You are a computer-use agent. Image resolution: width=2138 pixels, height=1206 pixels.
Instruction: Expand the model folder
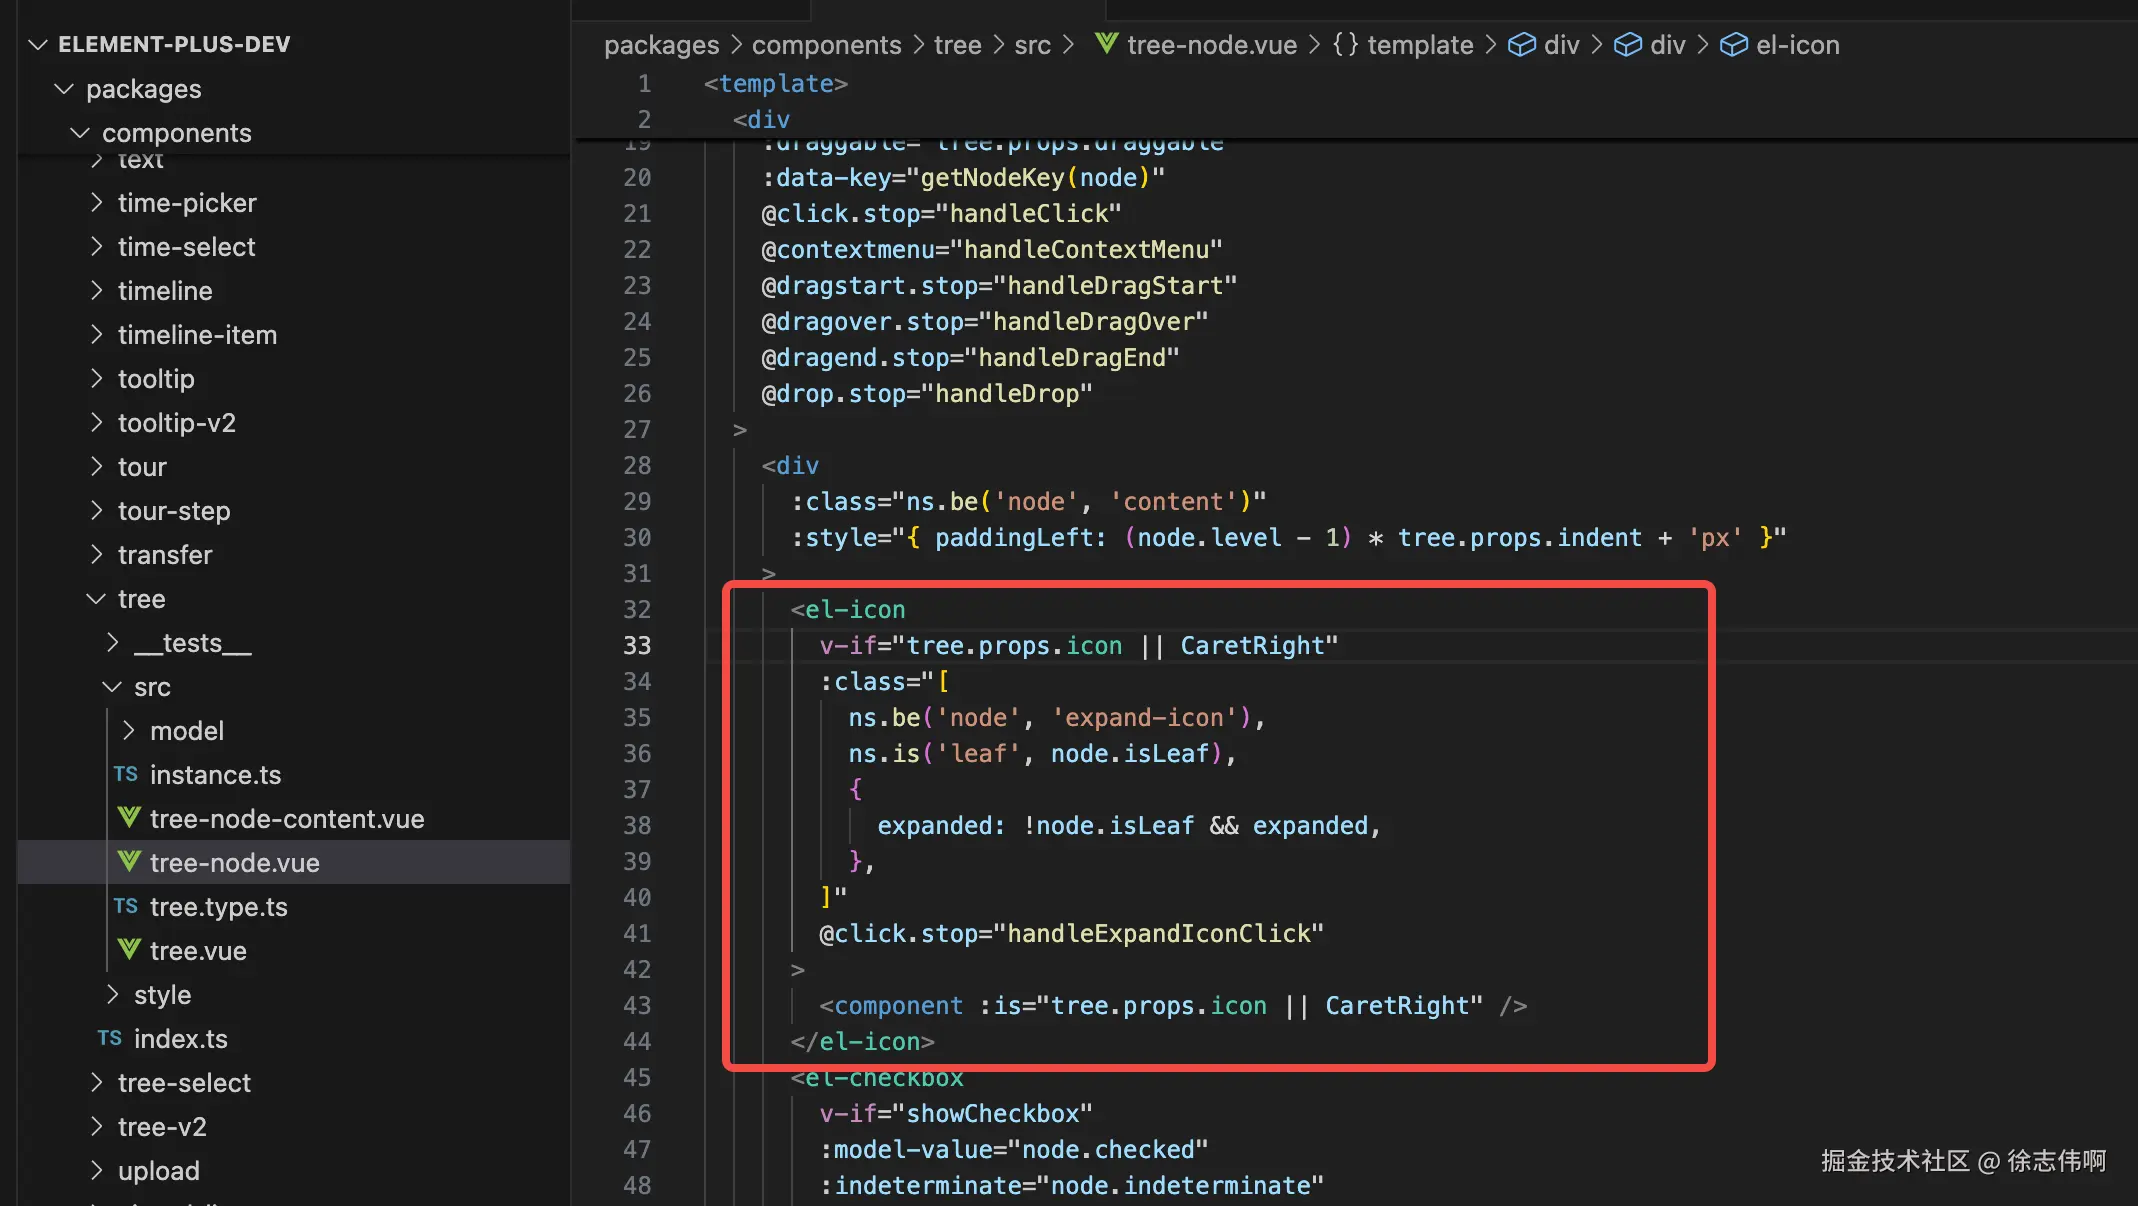[129, 731]
